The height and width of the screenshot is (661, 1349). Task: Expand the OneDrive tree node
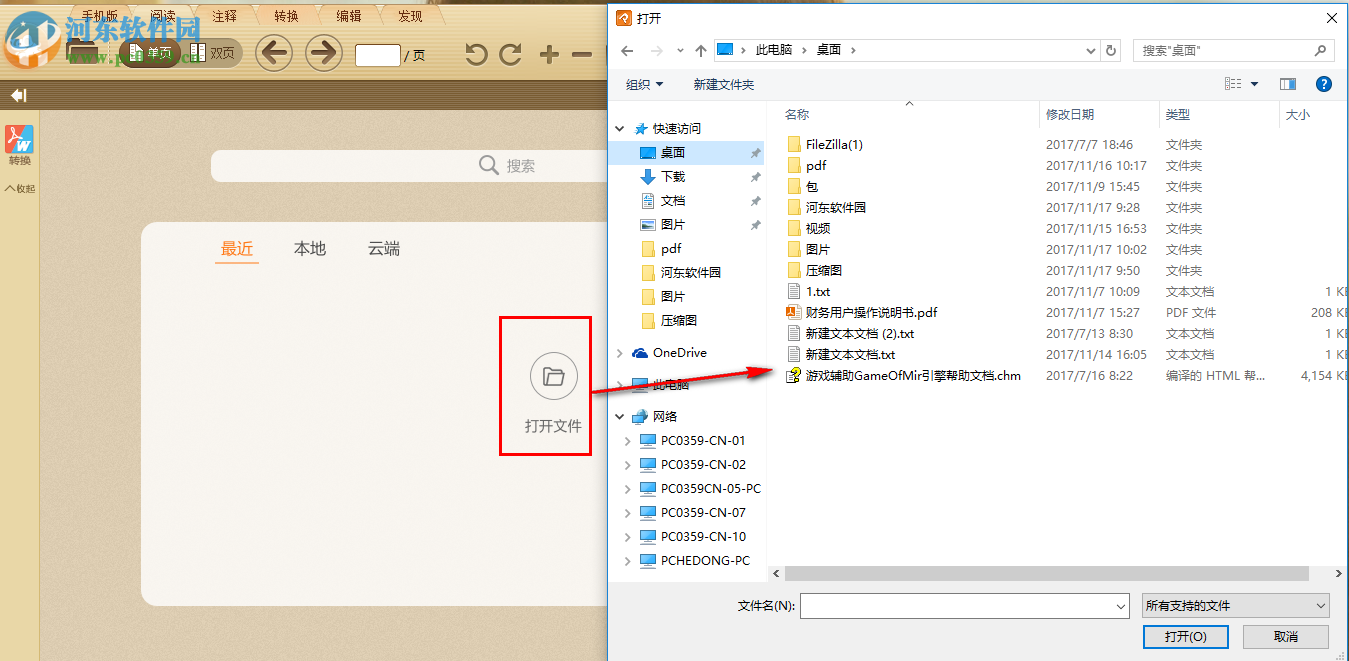pos(620,352)
